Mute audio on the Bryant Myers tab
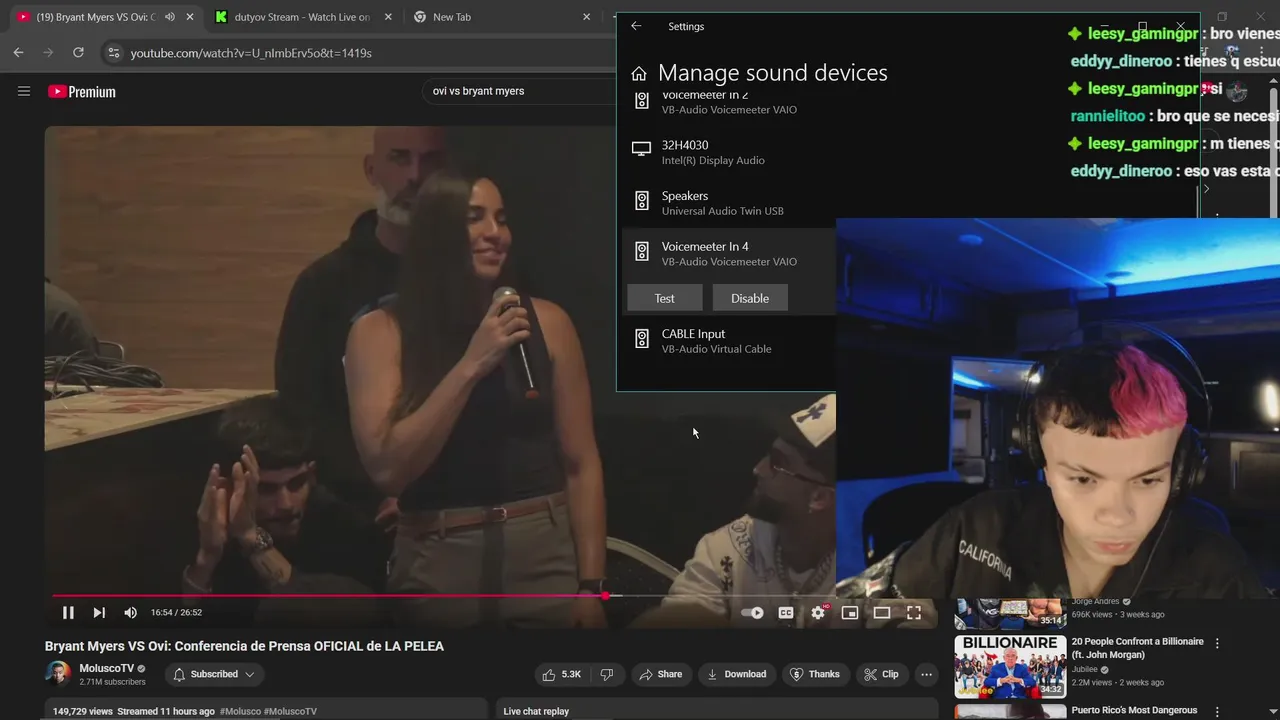1280x720 pixels. [x=170, y=17]
